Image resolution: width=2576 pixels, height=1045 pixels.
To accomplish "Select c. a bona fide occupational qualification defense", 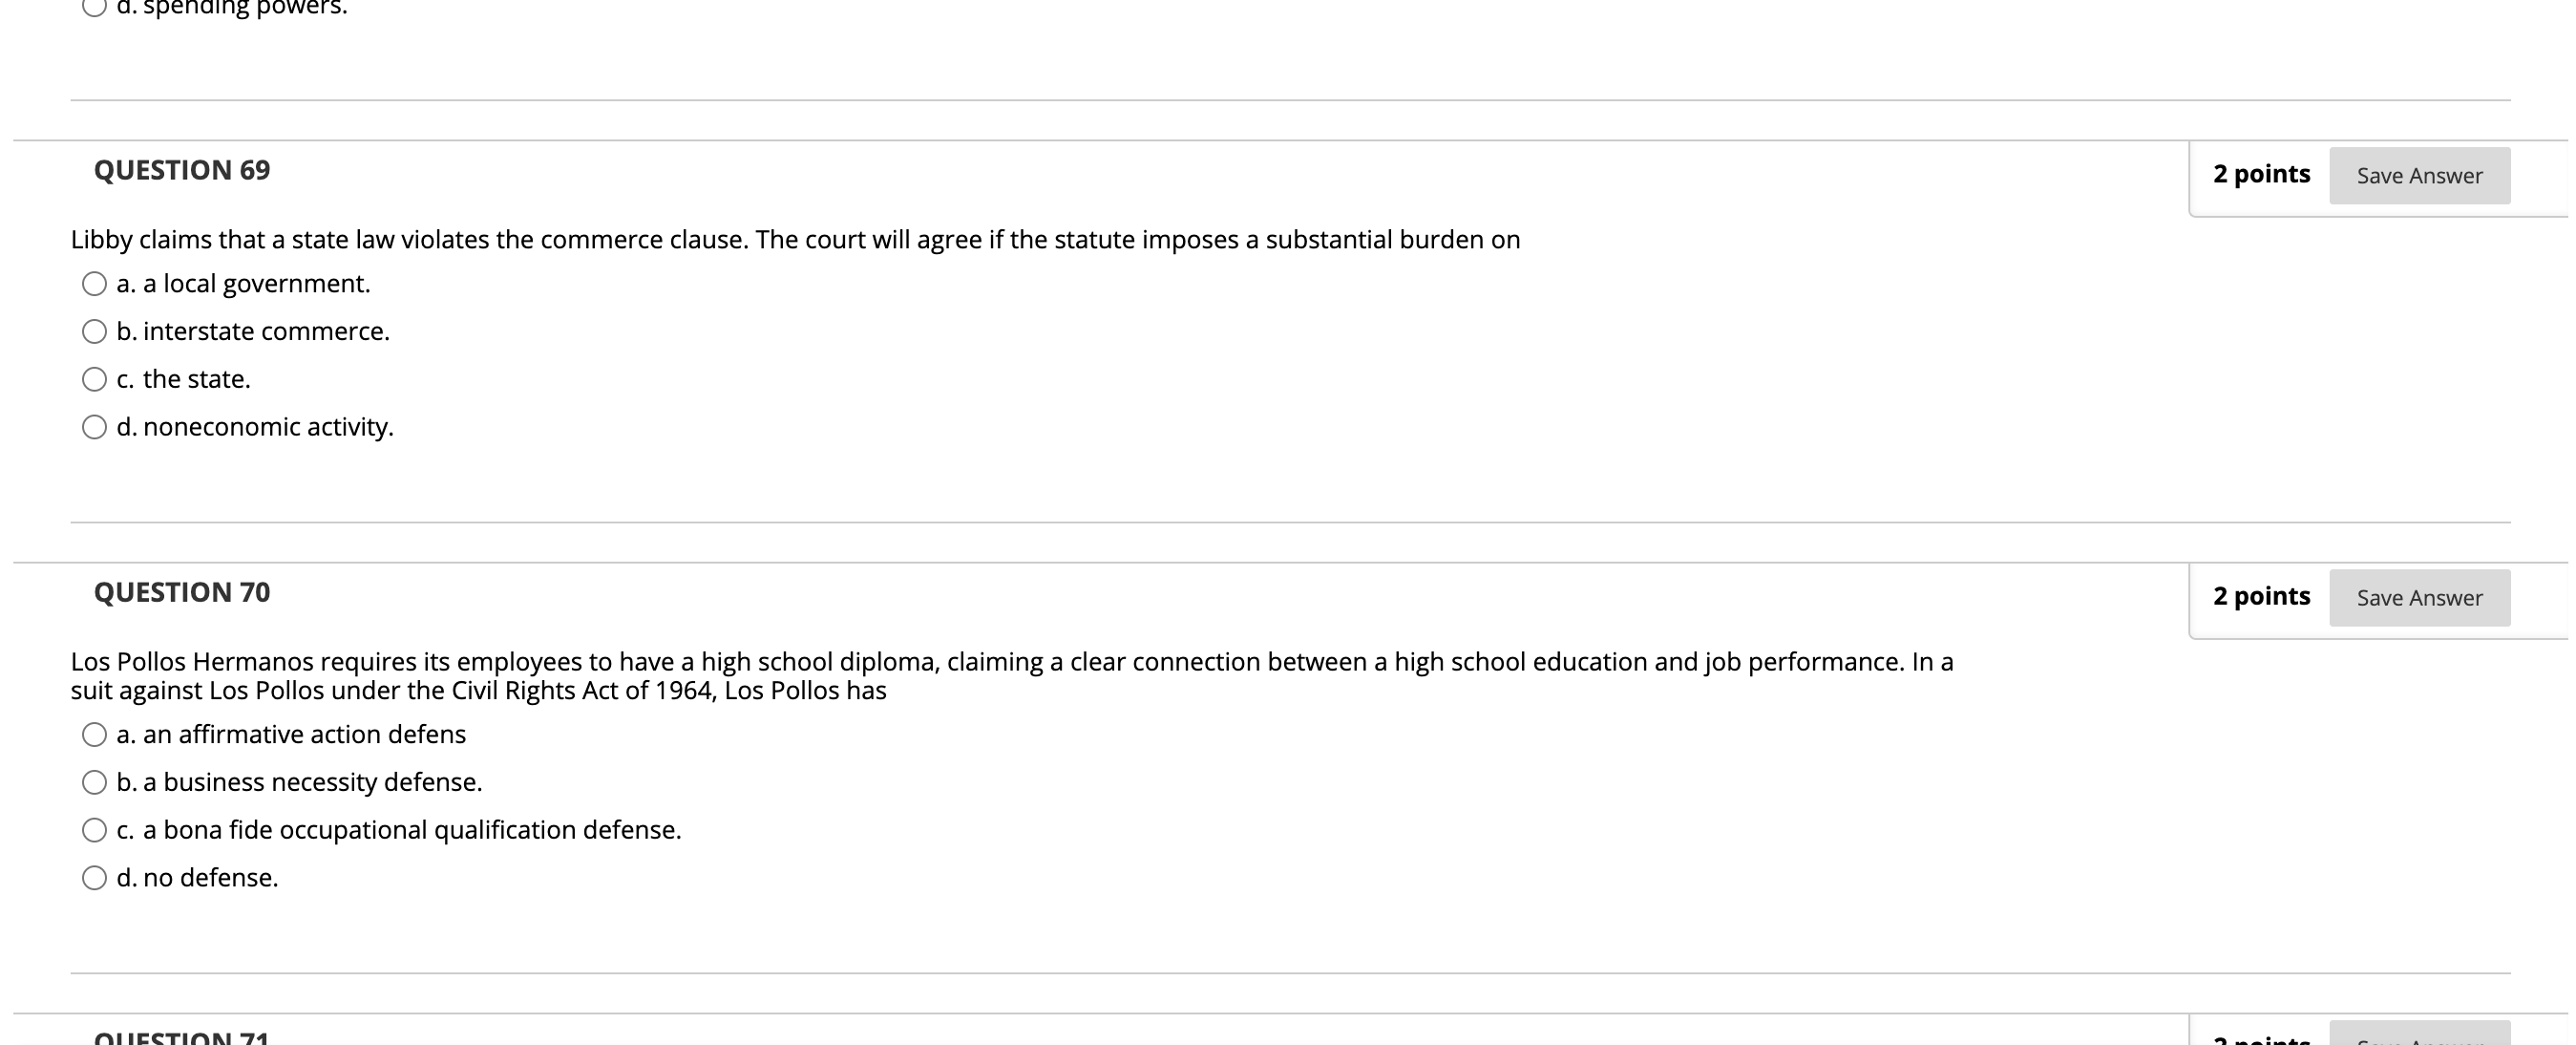I will pyautogui.click(x=93, y=829).
